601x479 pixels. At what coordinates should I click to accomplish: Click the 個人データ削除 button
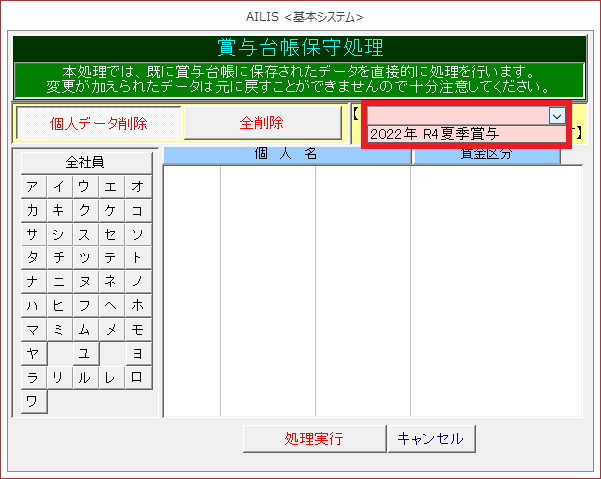click(99, 124)
